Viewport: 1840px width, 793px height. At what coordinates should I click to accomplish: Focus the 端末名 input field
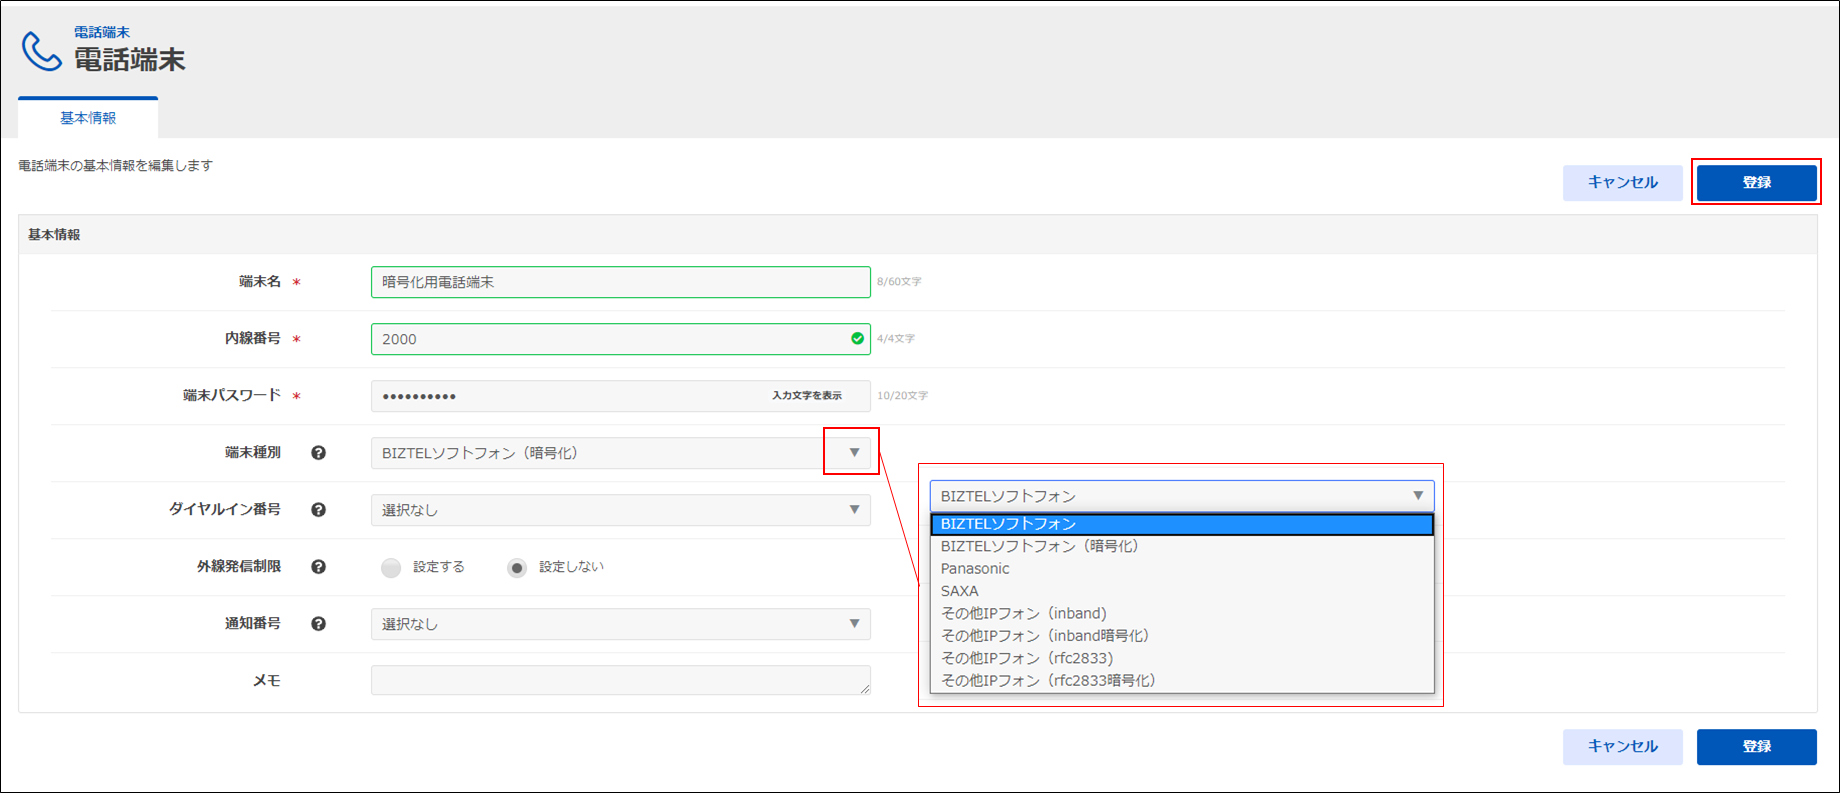point(620,282)
